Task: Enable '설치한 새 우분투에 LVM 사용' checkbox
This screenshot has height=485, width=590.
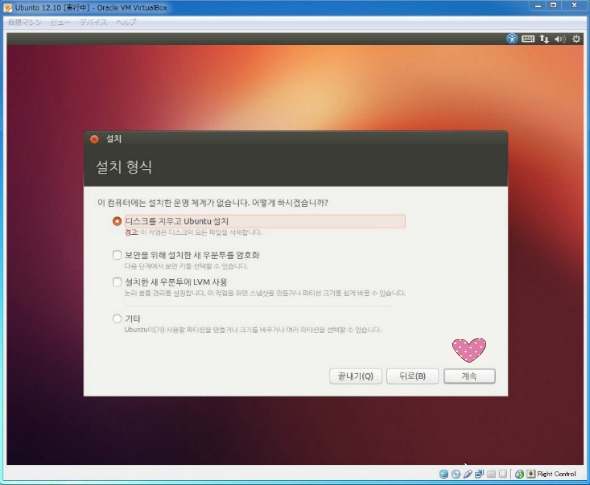Action: point(117,282)
